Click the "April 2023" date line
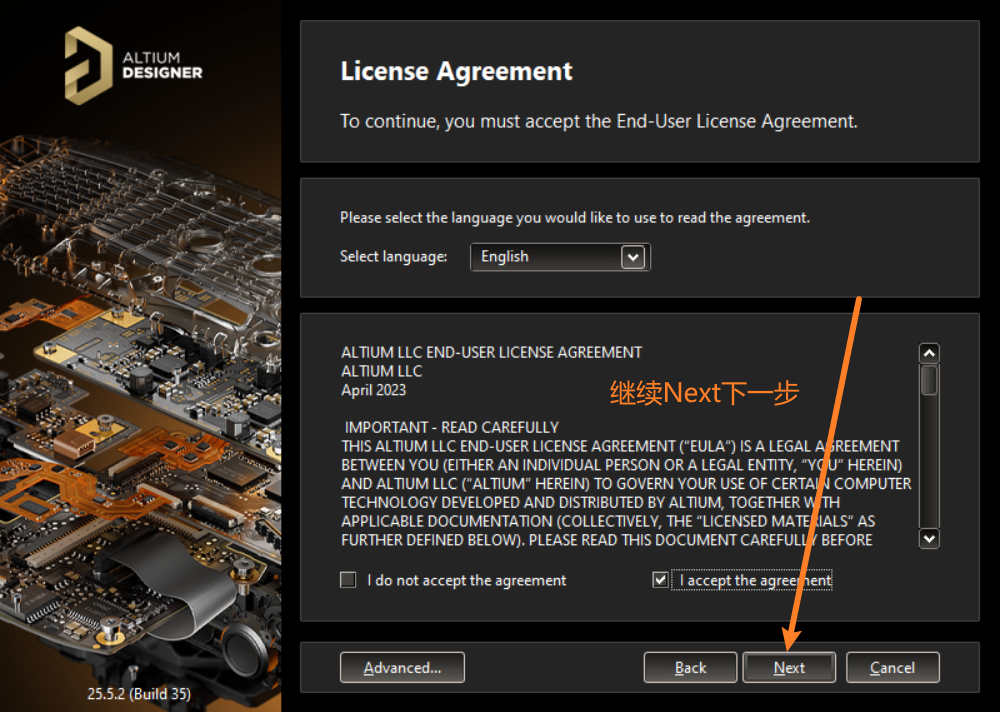The height and width of the screenshot is (712, 1000). (x=373, y=390)
